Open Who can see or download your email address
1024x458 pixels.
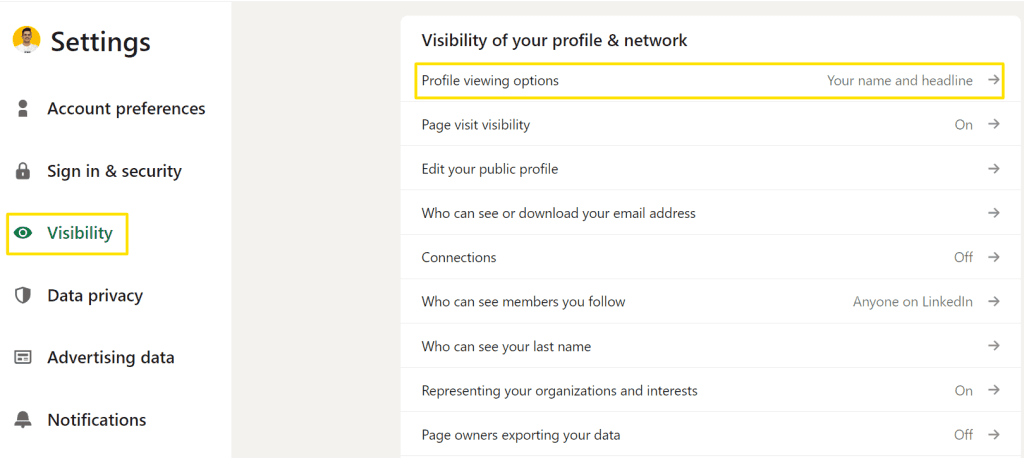712,213
